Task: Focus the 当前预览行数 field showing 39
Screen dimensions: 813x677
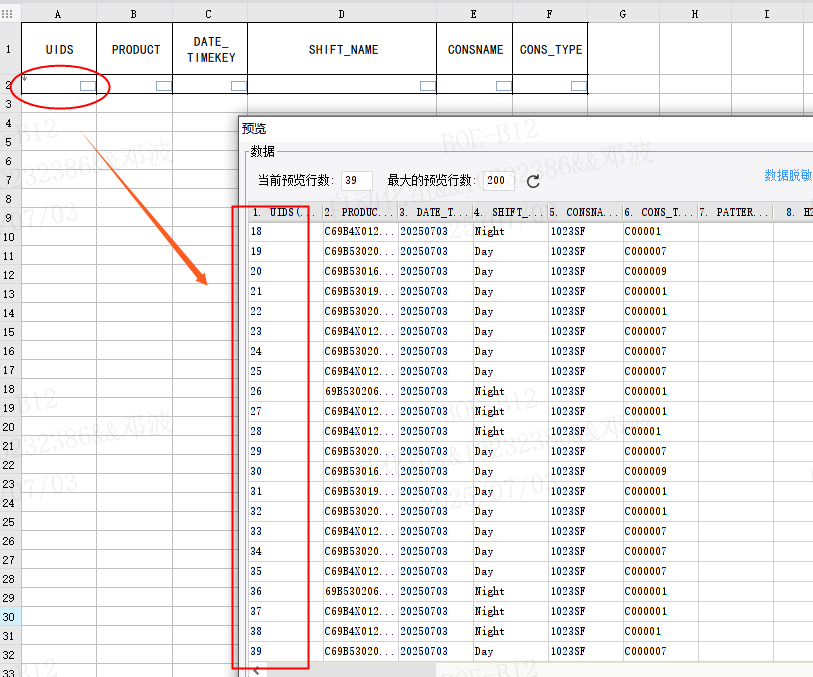Action: 357,180
